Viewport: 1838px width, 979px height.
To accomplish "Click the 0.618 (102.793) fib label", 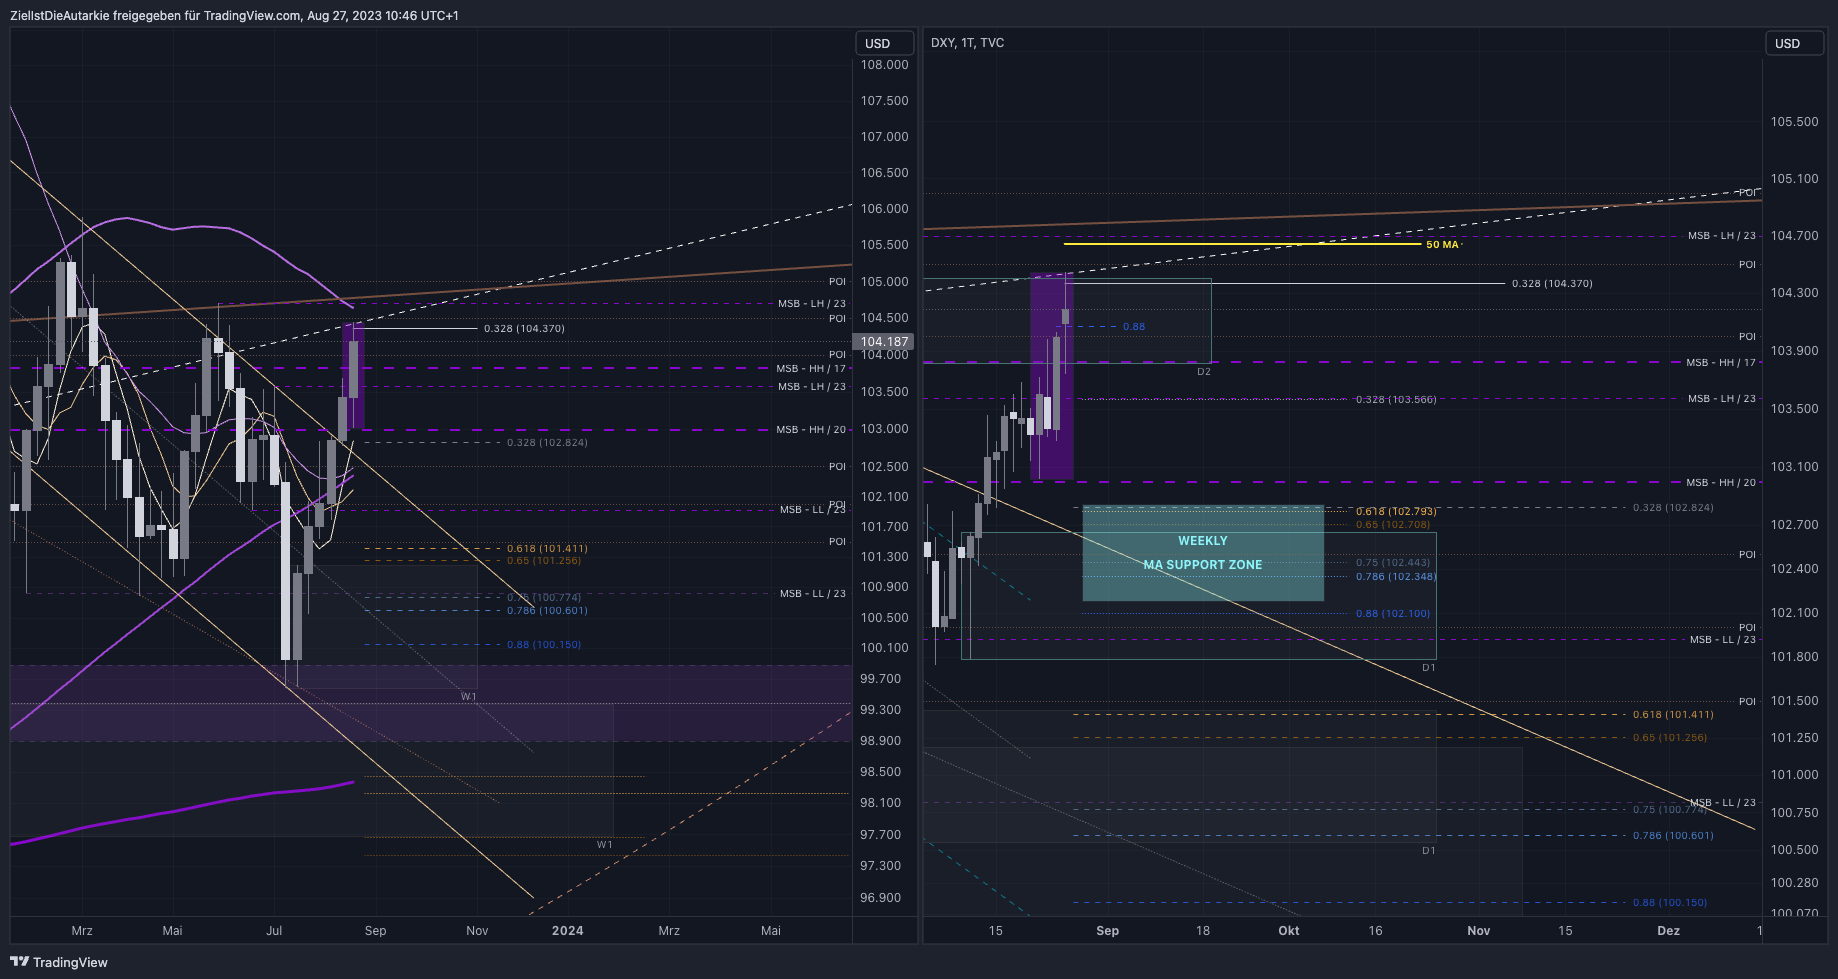I will click(x=1396, y=512).
